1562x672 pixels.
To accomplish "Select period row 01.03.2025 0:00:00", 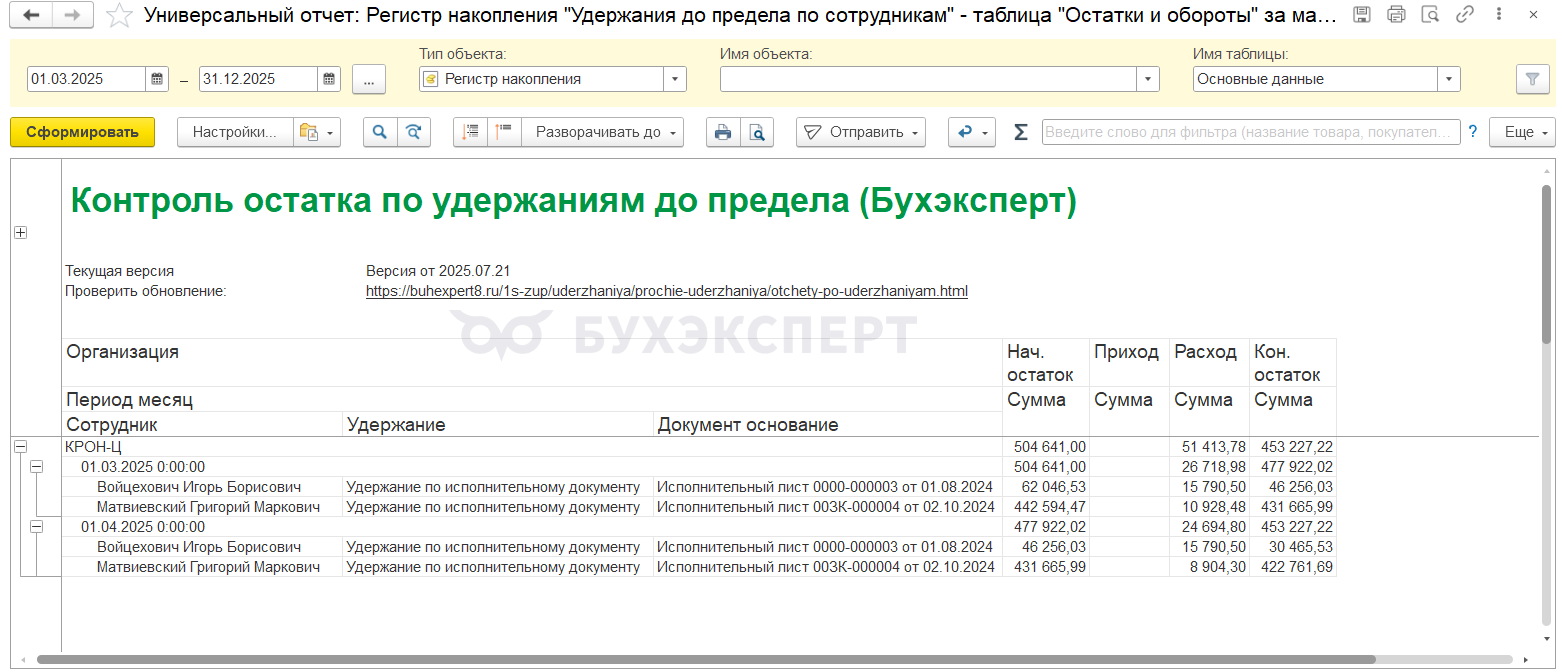I will click(x=532, y=467).
